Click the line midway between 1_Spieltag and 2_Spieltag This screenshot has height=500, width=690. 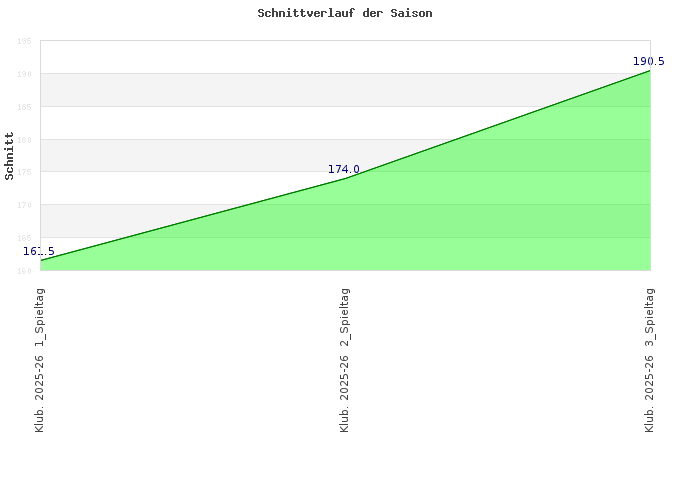point(193,219)
